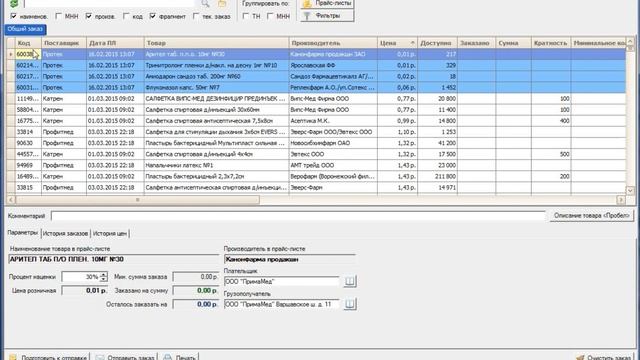This screenshot has height=360, width=640.
Task: Toggle sort on the Цена column header
Action: [397, 43]
